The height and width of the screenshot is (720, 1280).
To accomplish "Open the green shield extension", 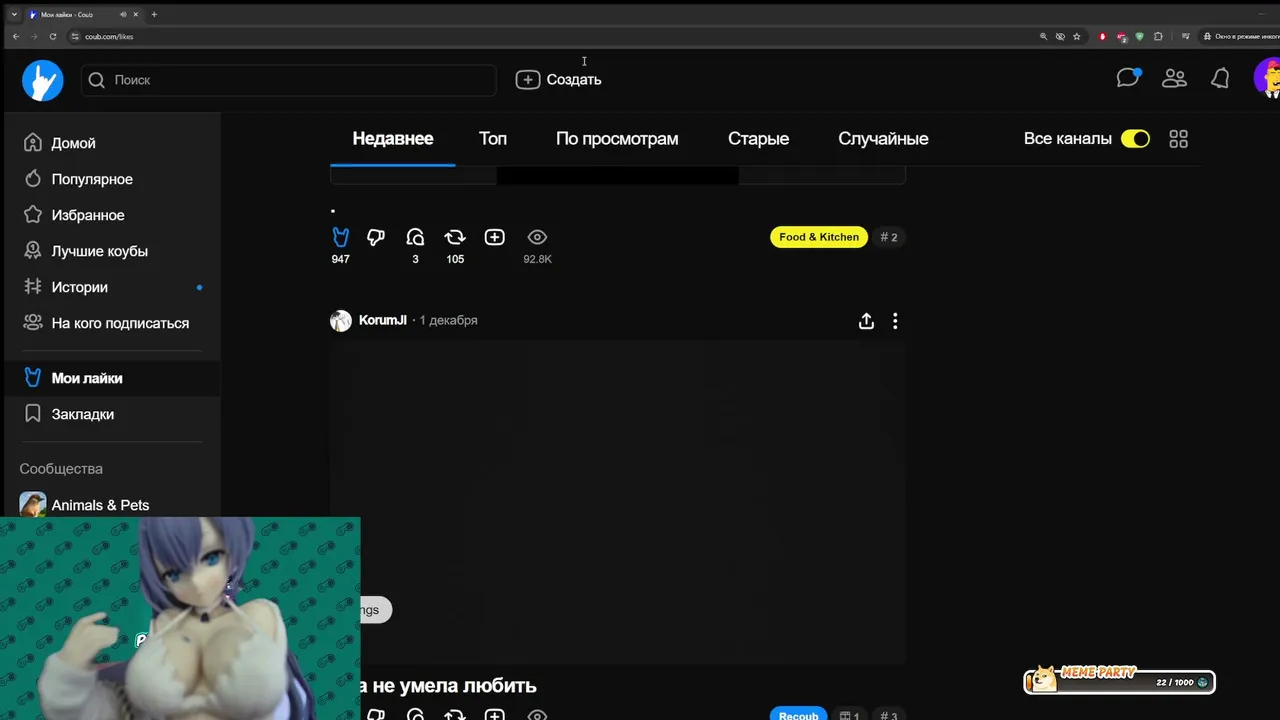I will pos(1139,36).
